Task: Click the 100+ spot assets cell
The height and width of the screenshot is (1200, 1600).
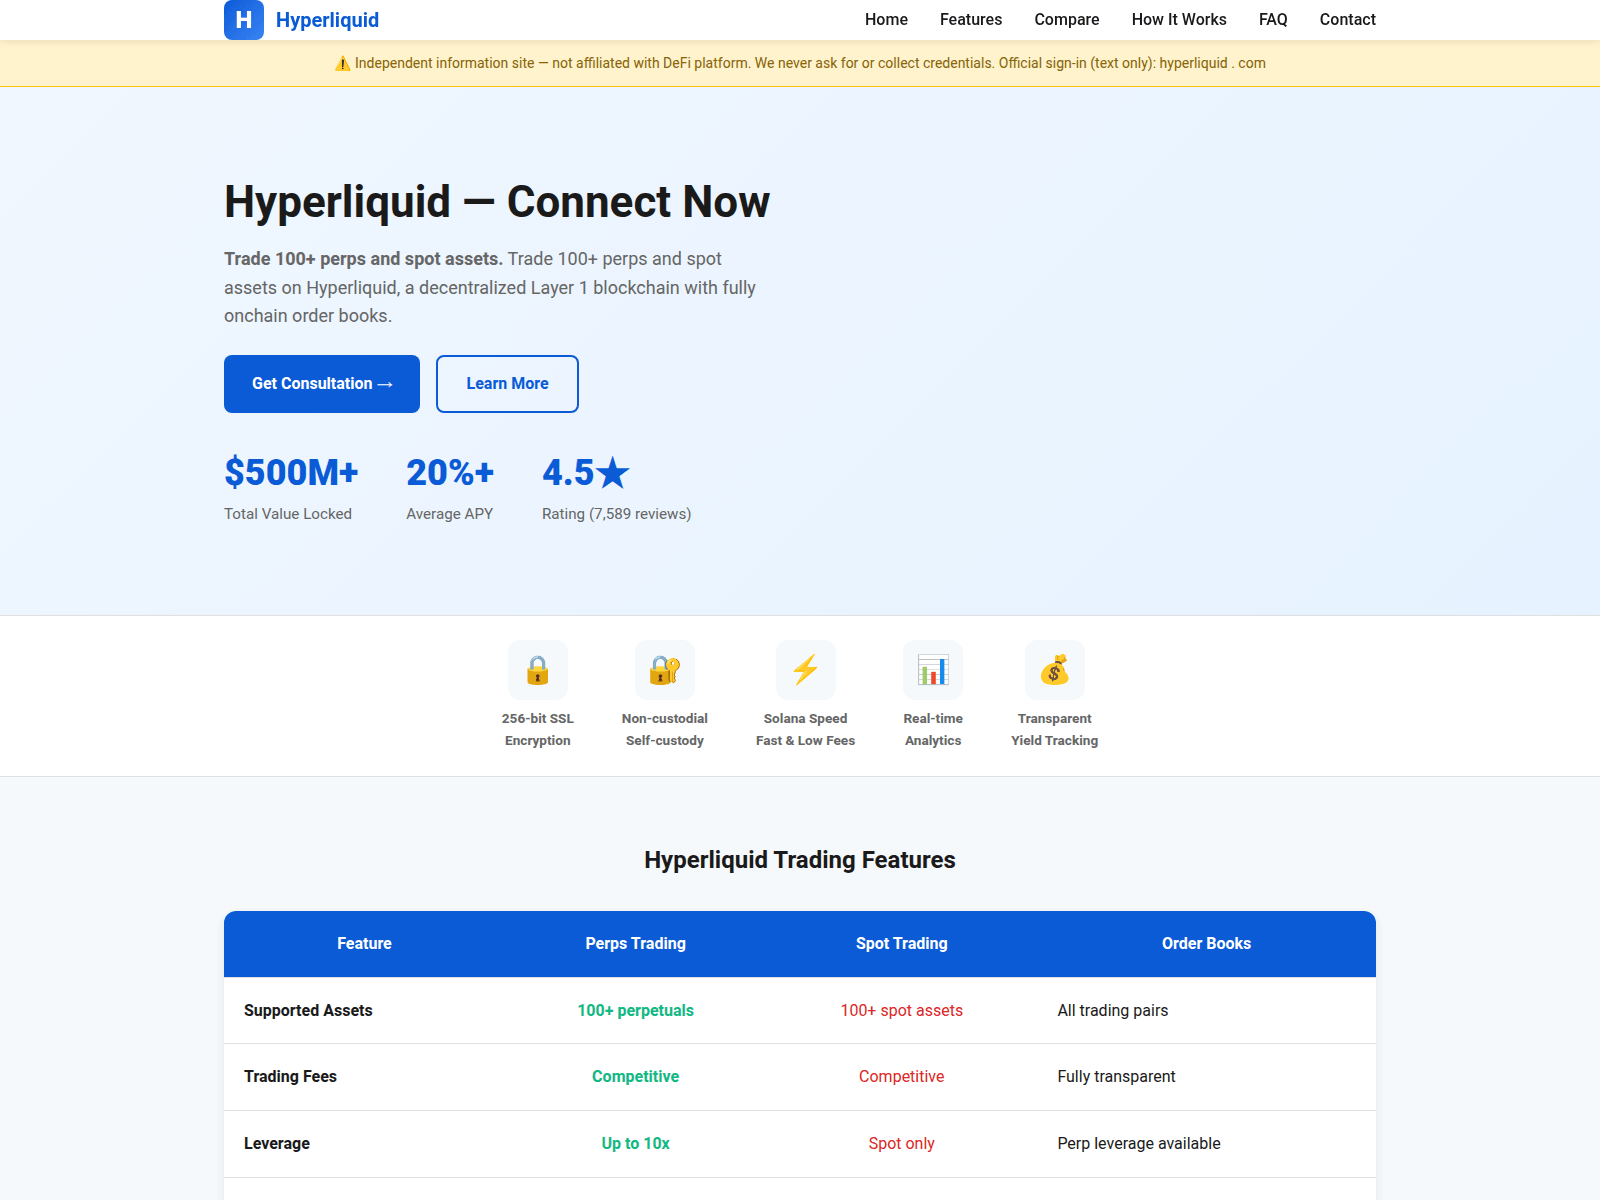Action: point(902,1011)
